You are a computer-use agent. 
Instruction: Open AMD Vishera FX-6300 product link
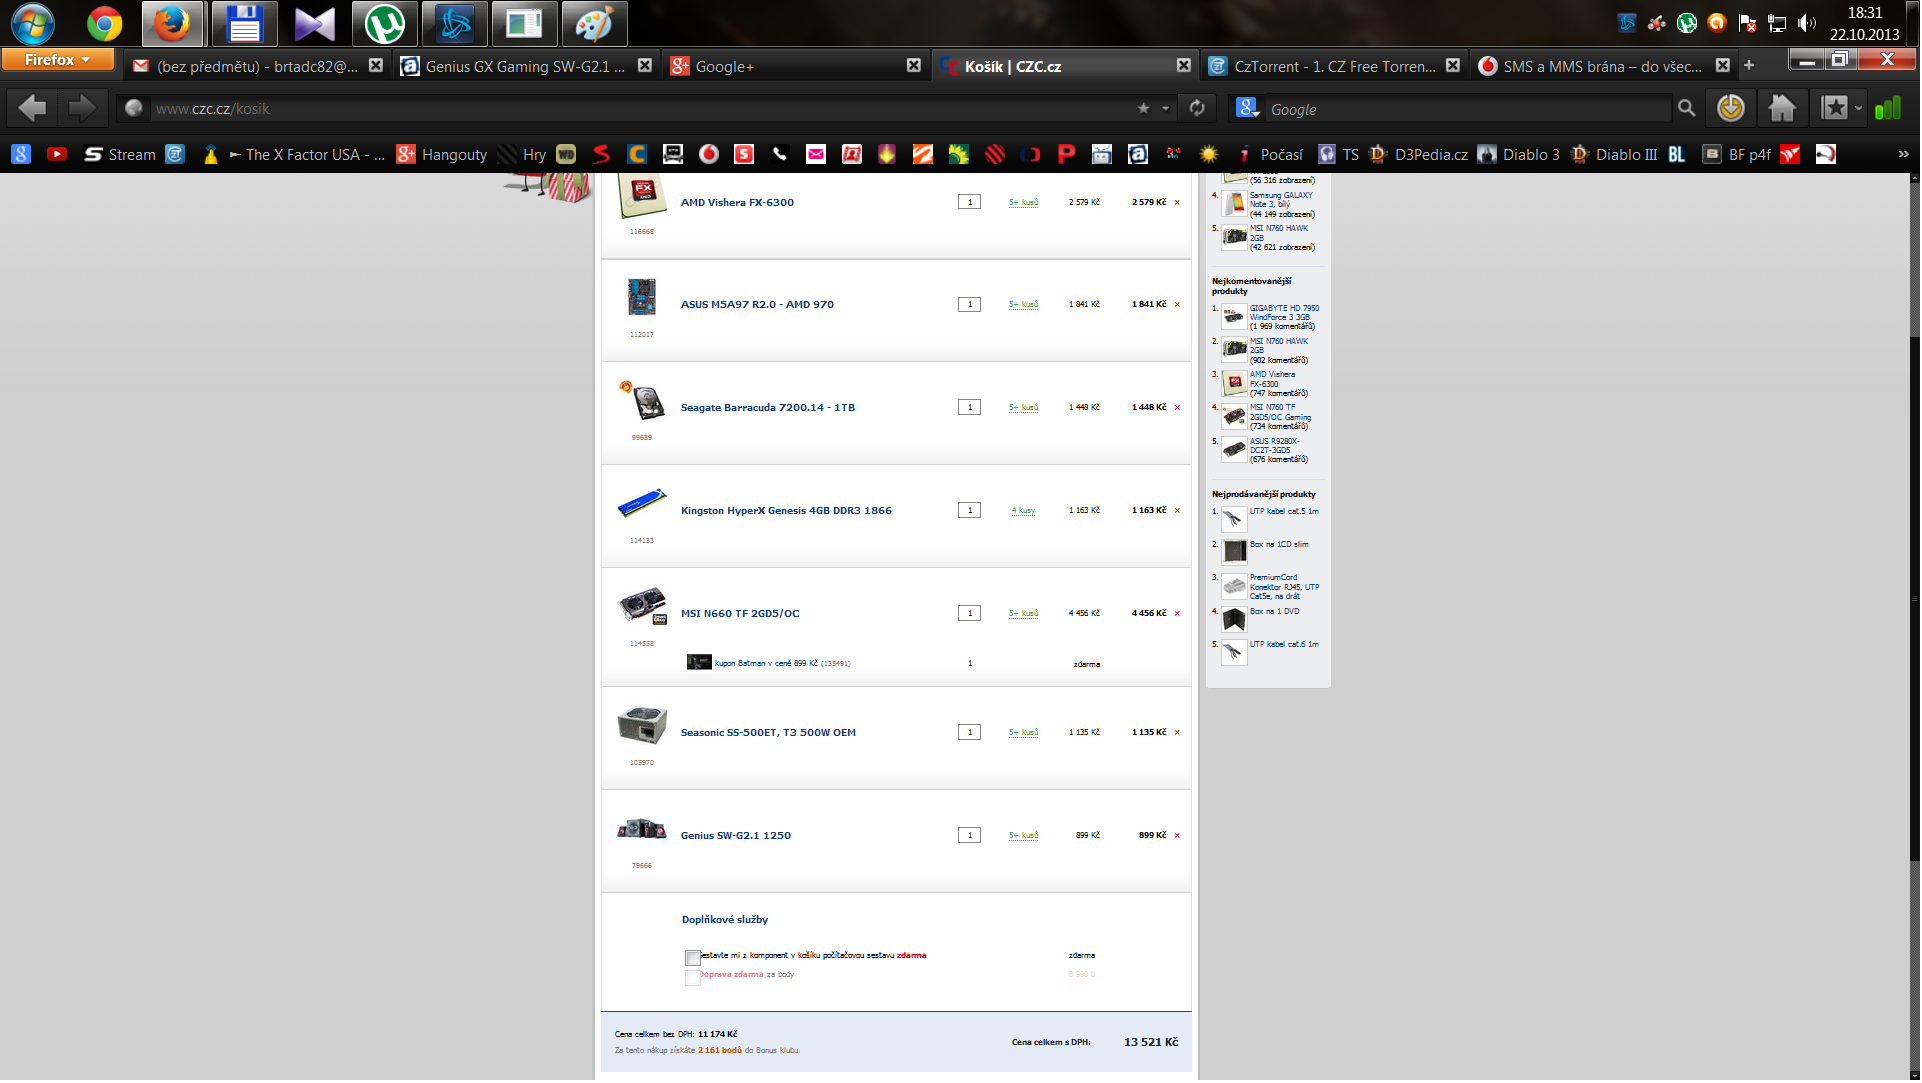coord(737,202)
